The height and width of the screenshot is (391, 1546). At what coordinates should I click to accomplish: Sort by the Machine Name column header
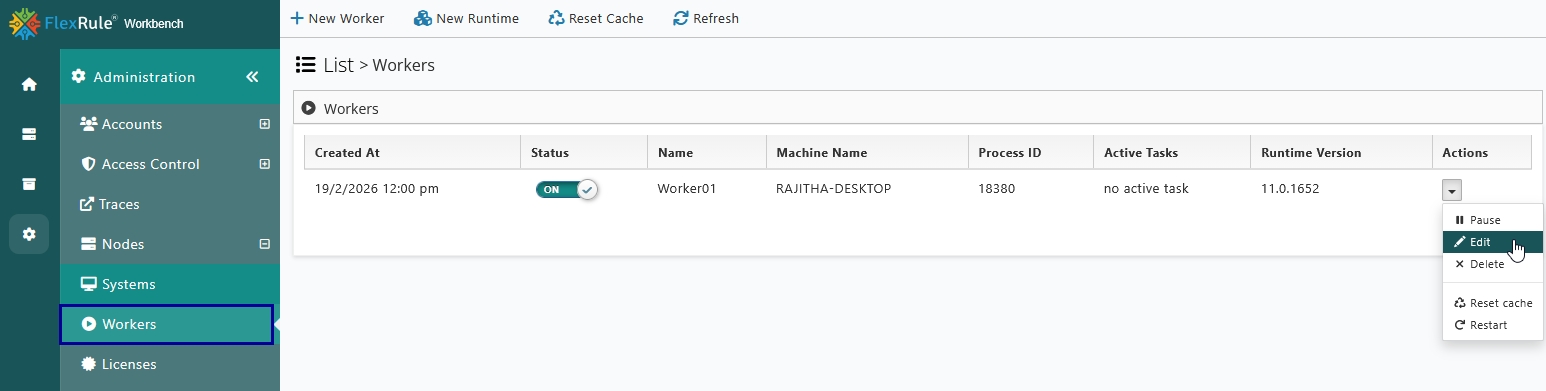pos(867,153)
